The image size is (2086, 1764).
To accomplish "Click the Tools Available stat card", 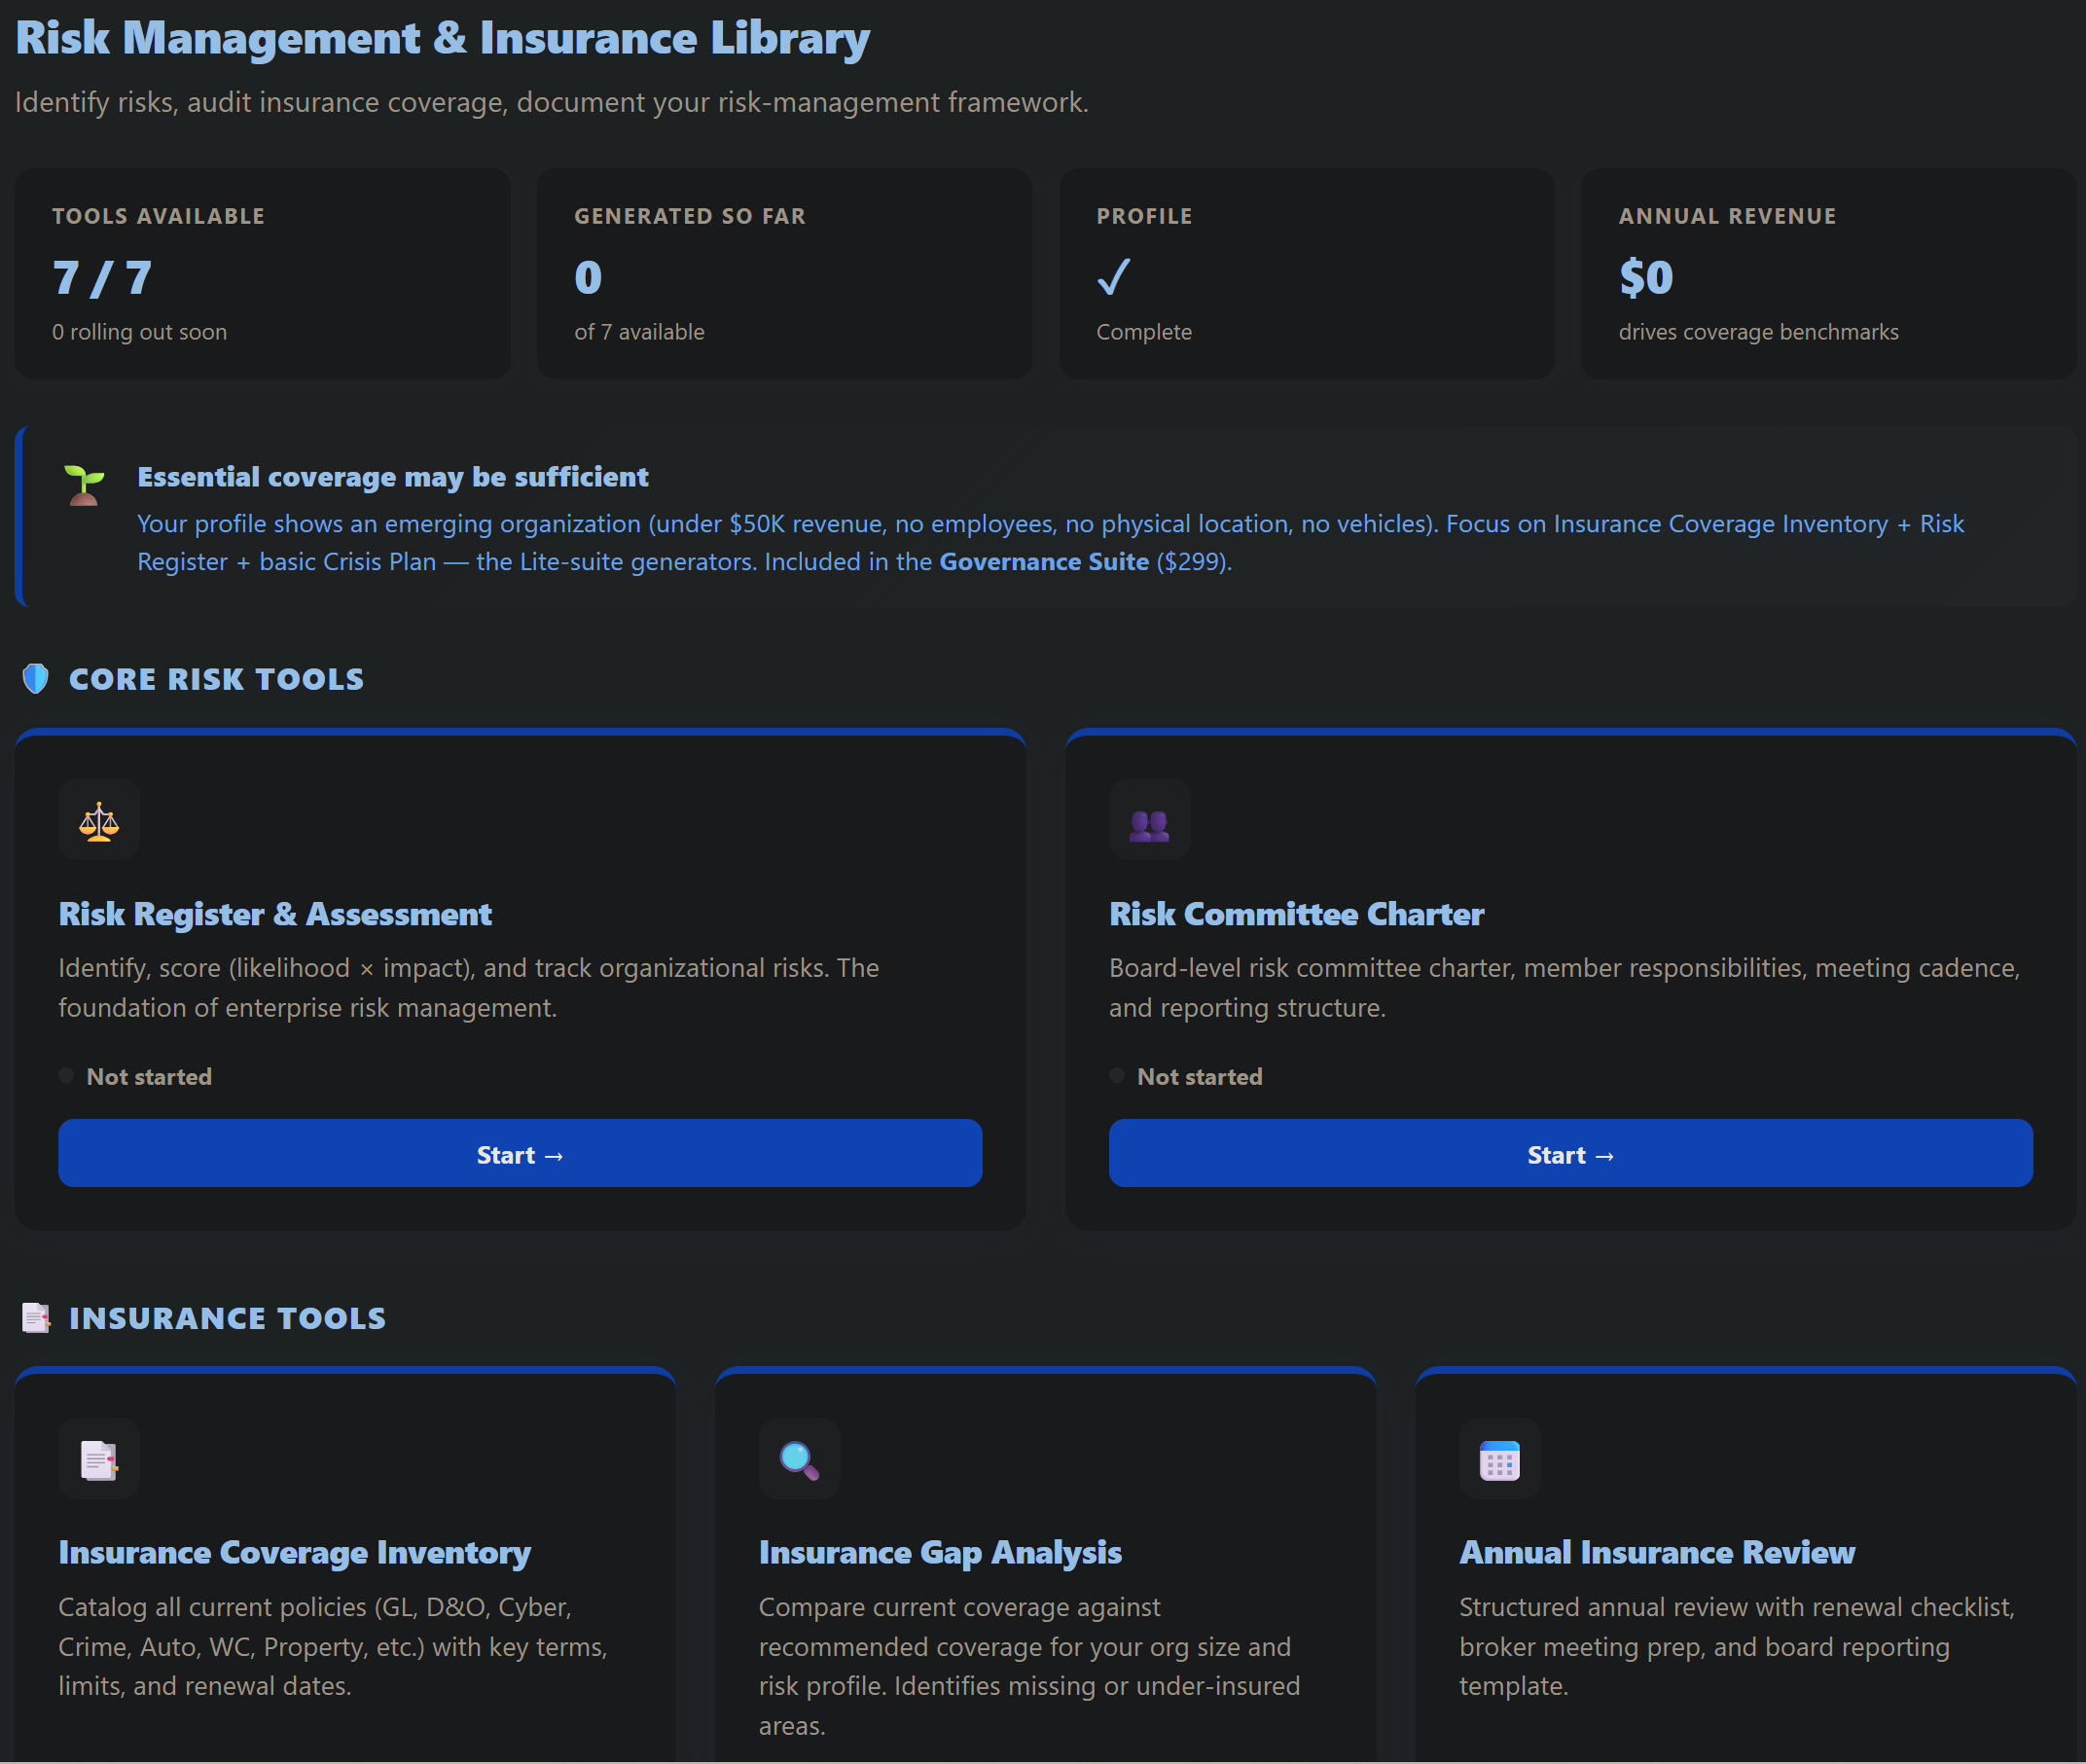I will [262, 274].
